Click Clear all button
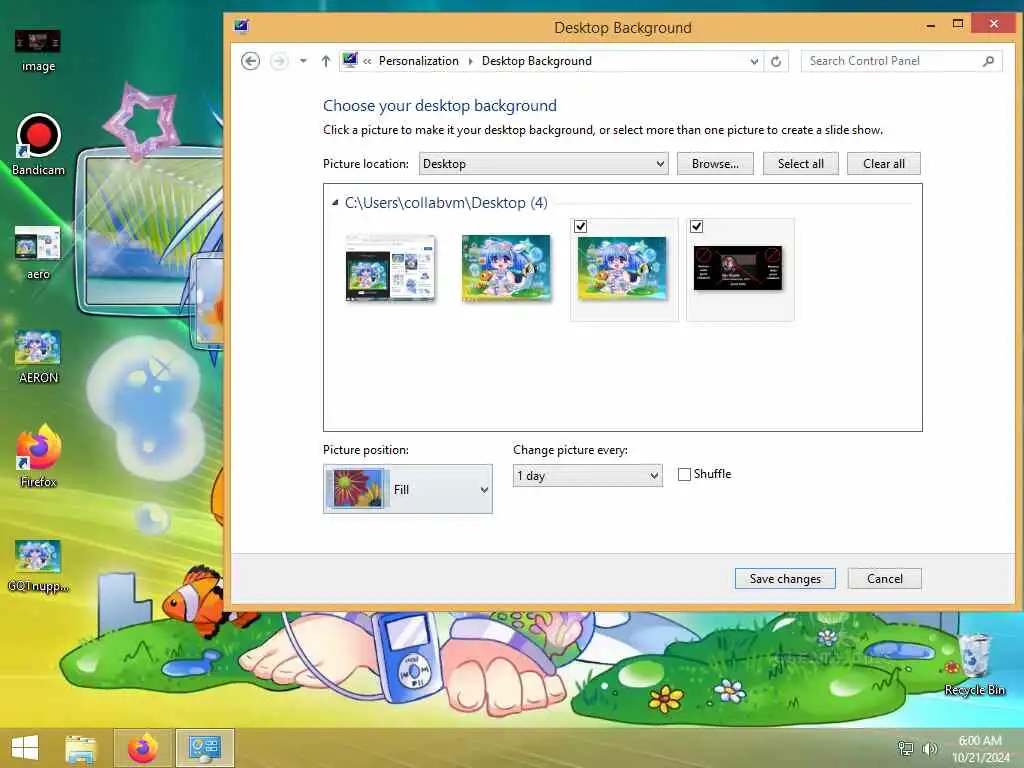 pyautogui.click(x=884, y=164)
